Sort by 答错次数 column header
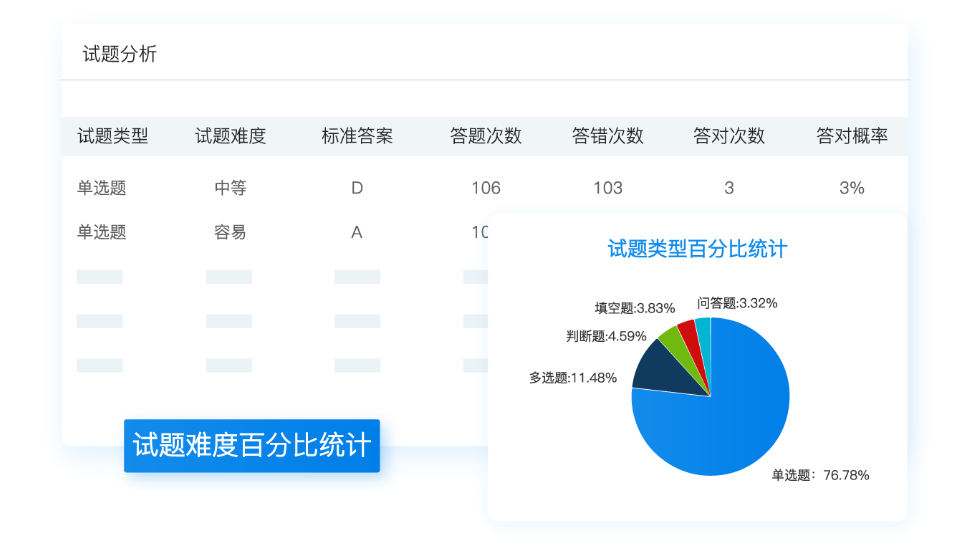 (x=608, y=137)
